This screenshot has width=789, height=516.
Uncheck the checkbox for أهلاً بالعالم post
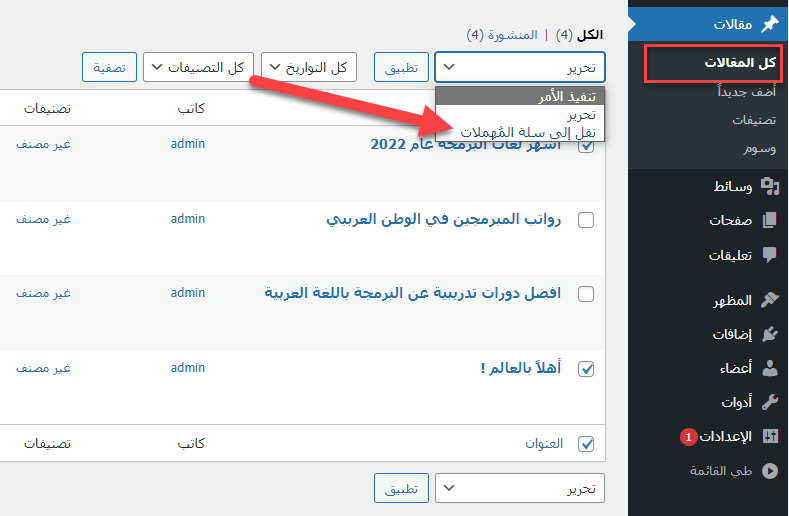point(586,369)
